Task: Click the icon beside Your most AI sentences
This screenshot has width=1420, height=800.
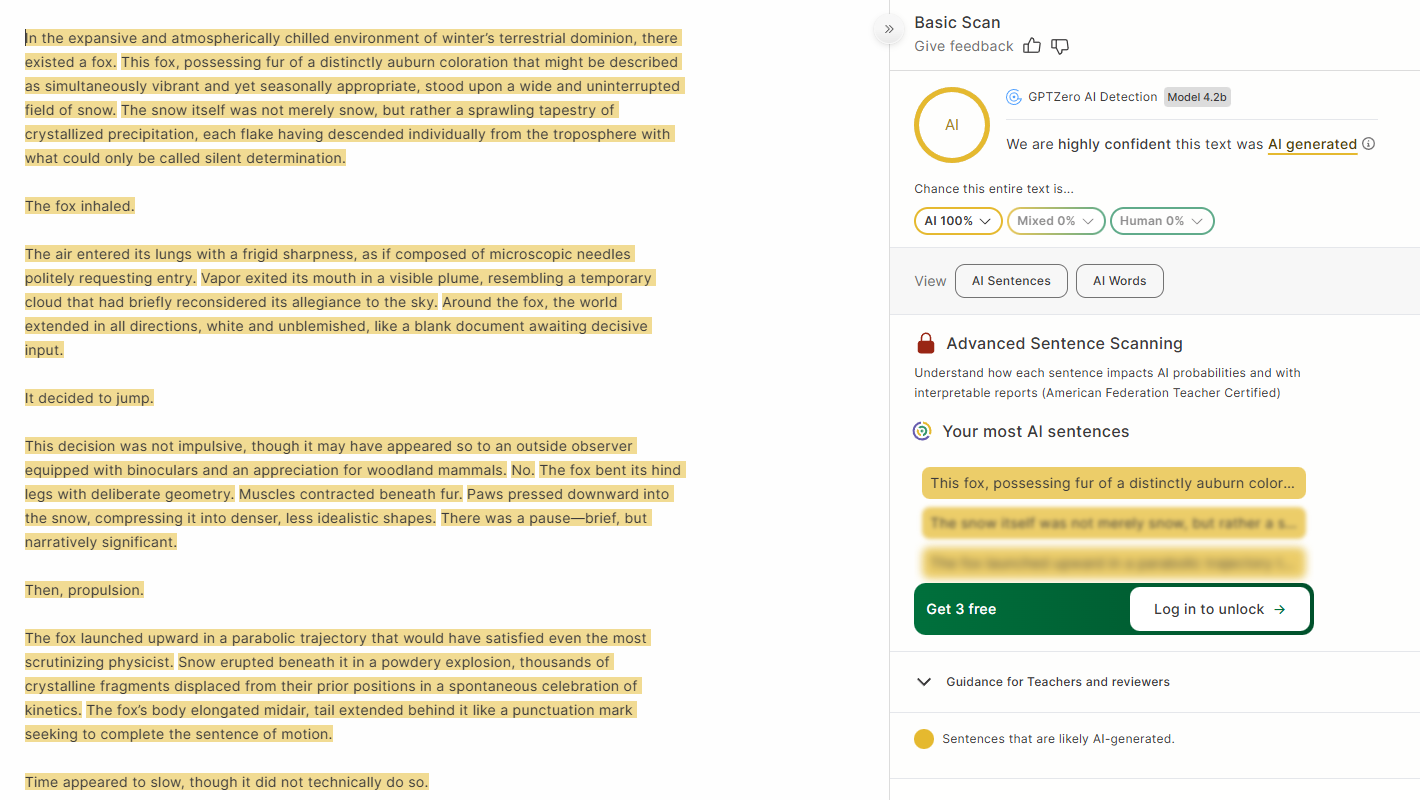Action: point(922,432)
